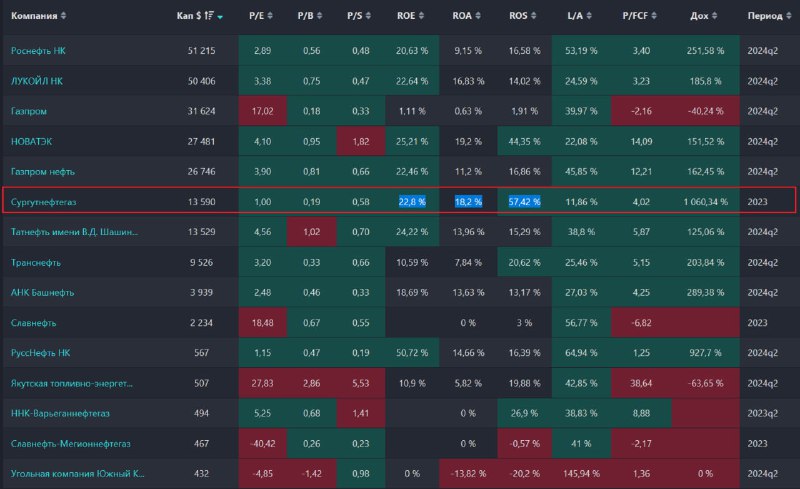The height and width of the screenshot is (489, 800).
Task: Click Газпром P/E cell 17,02
Action: (263, 111)
